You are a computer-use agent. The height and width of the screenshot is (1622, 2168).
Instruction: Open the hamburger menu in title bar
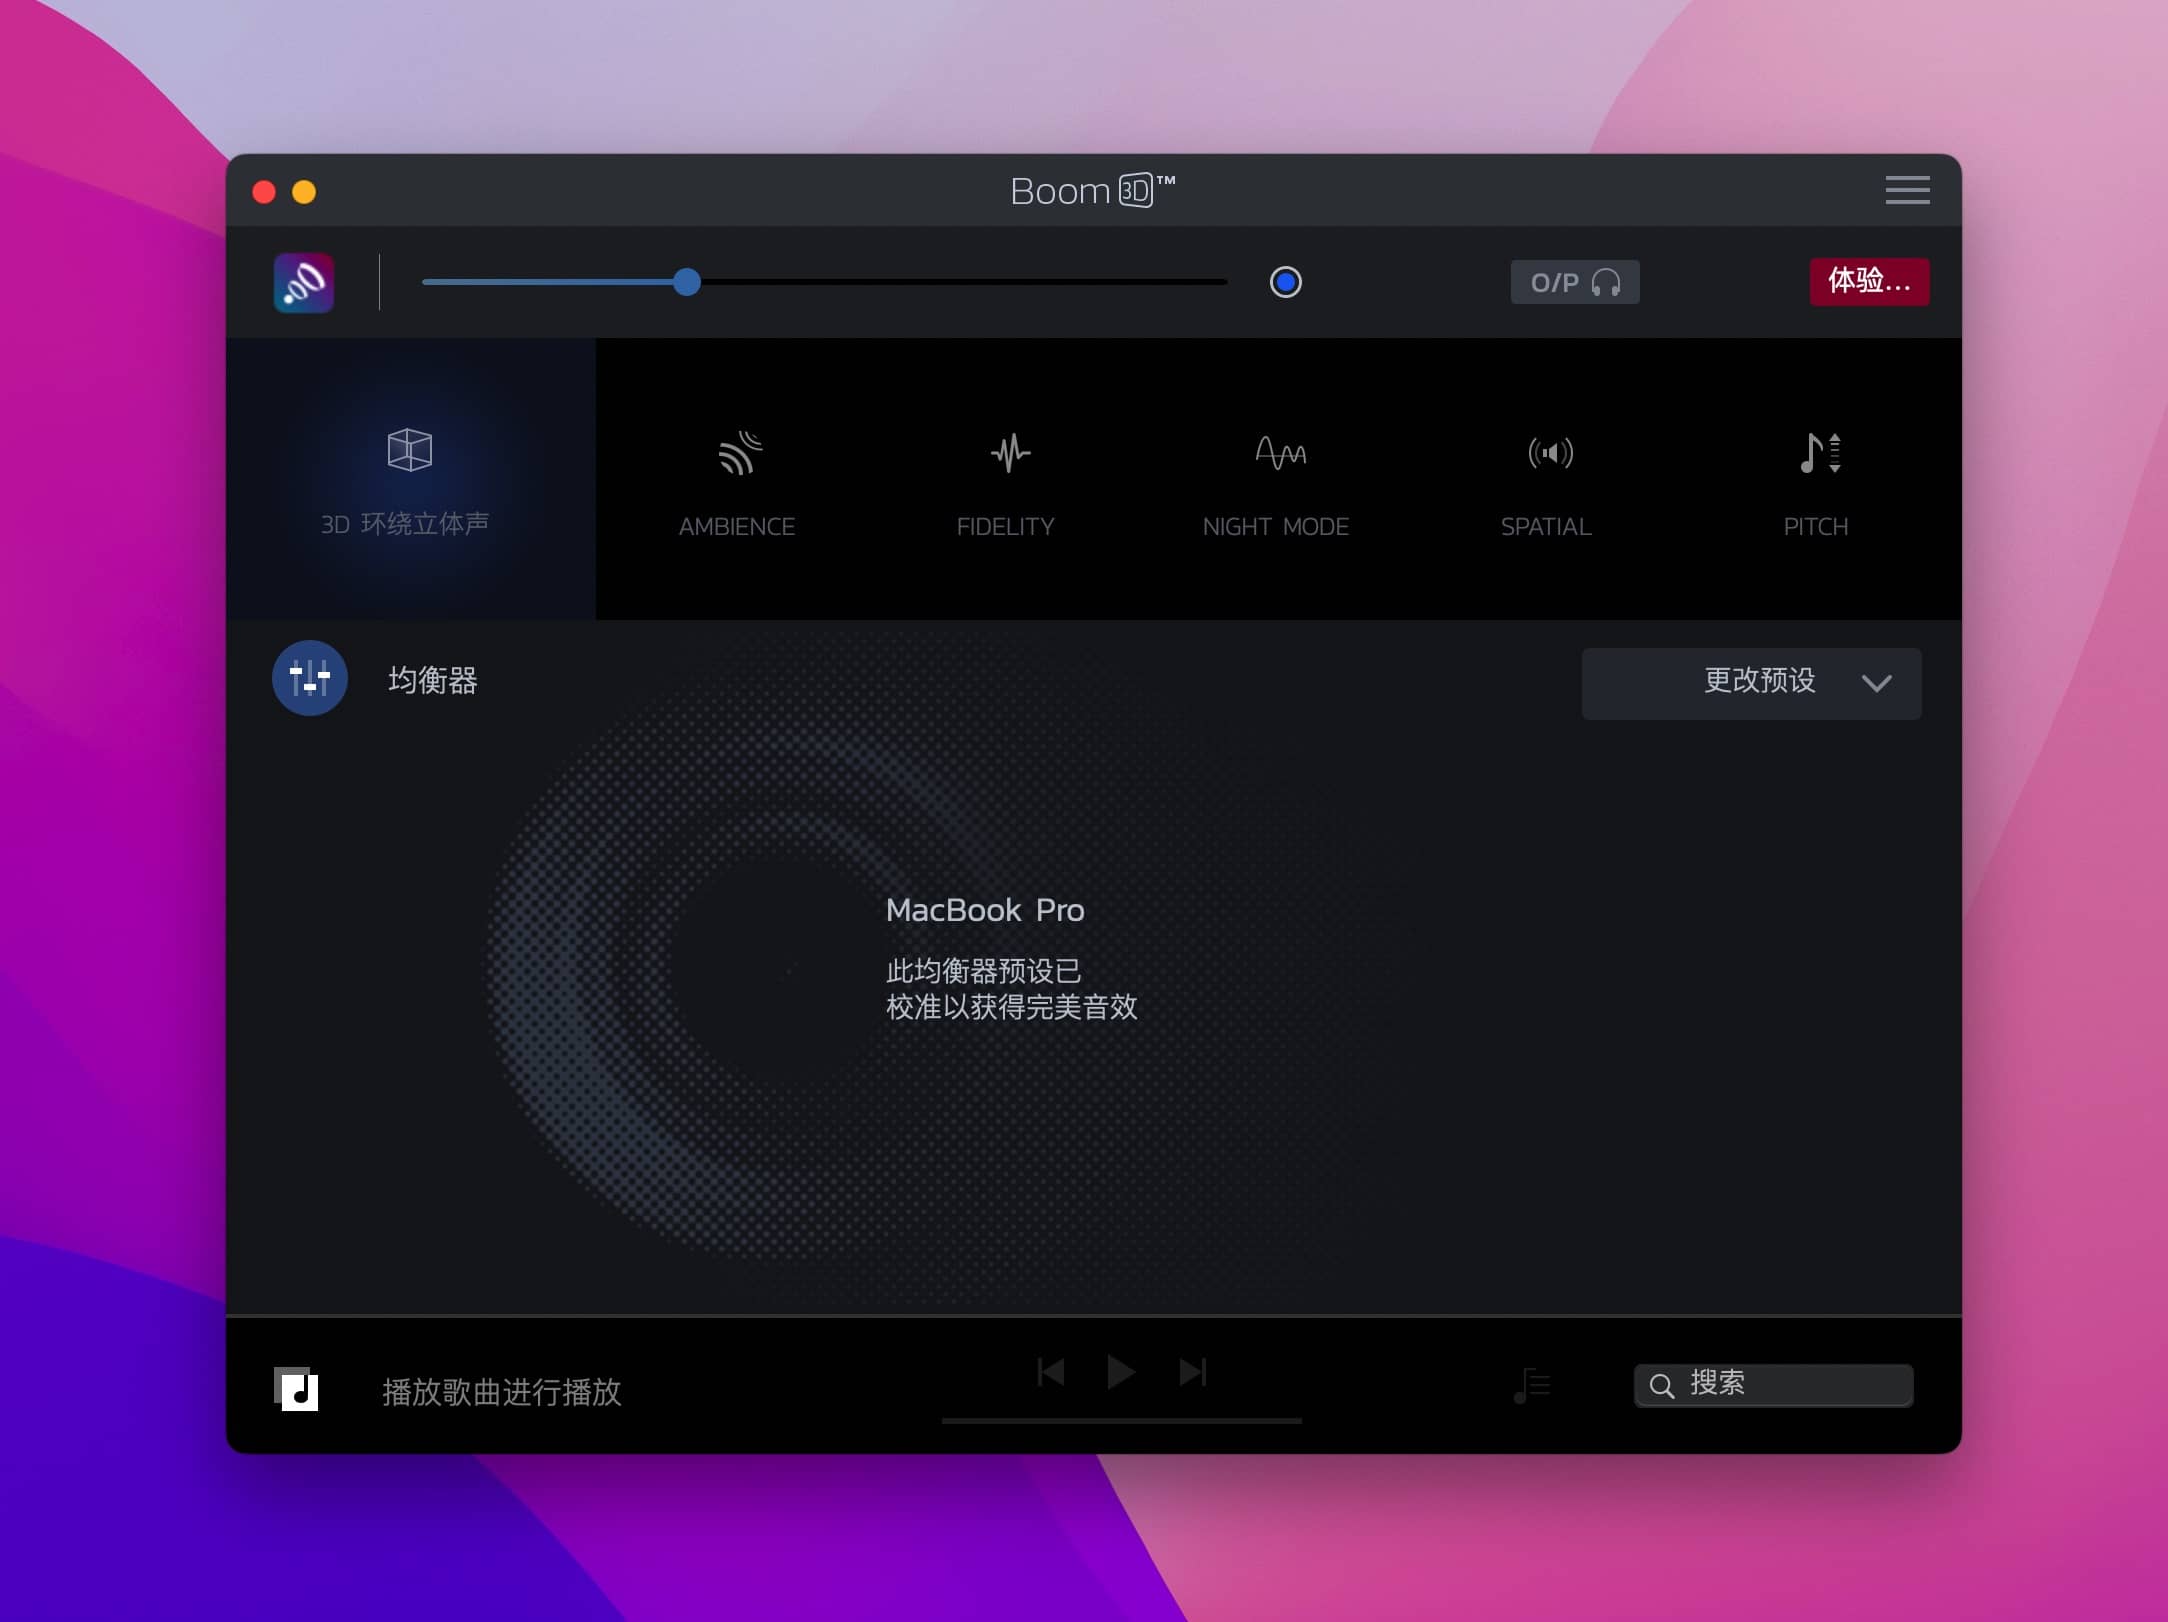click(x=1907, y=190)
